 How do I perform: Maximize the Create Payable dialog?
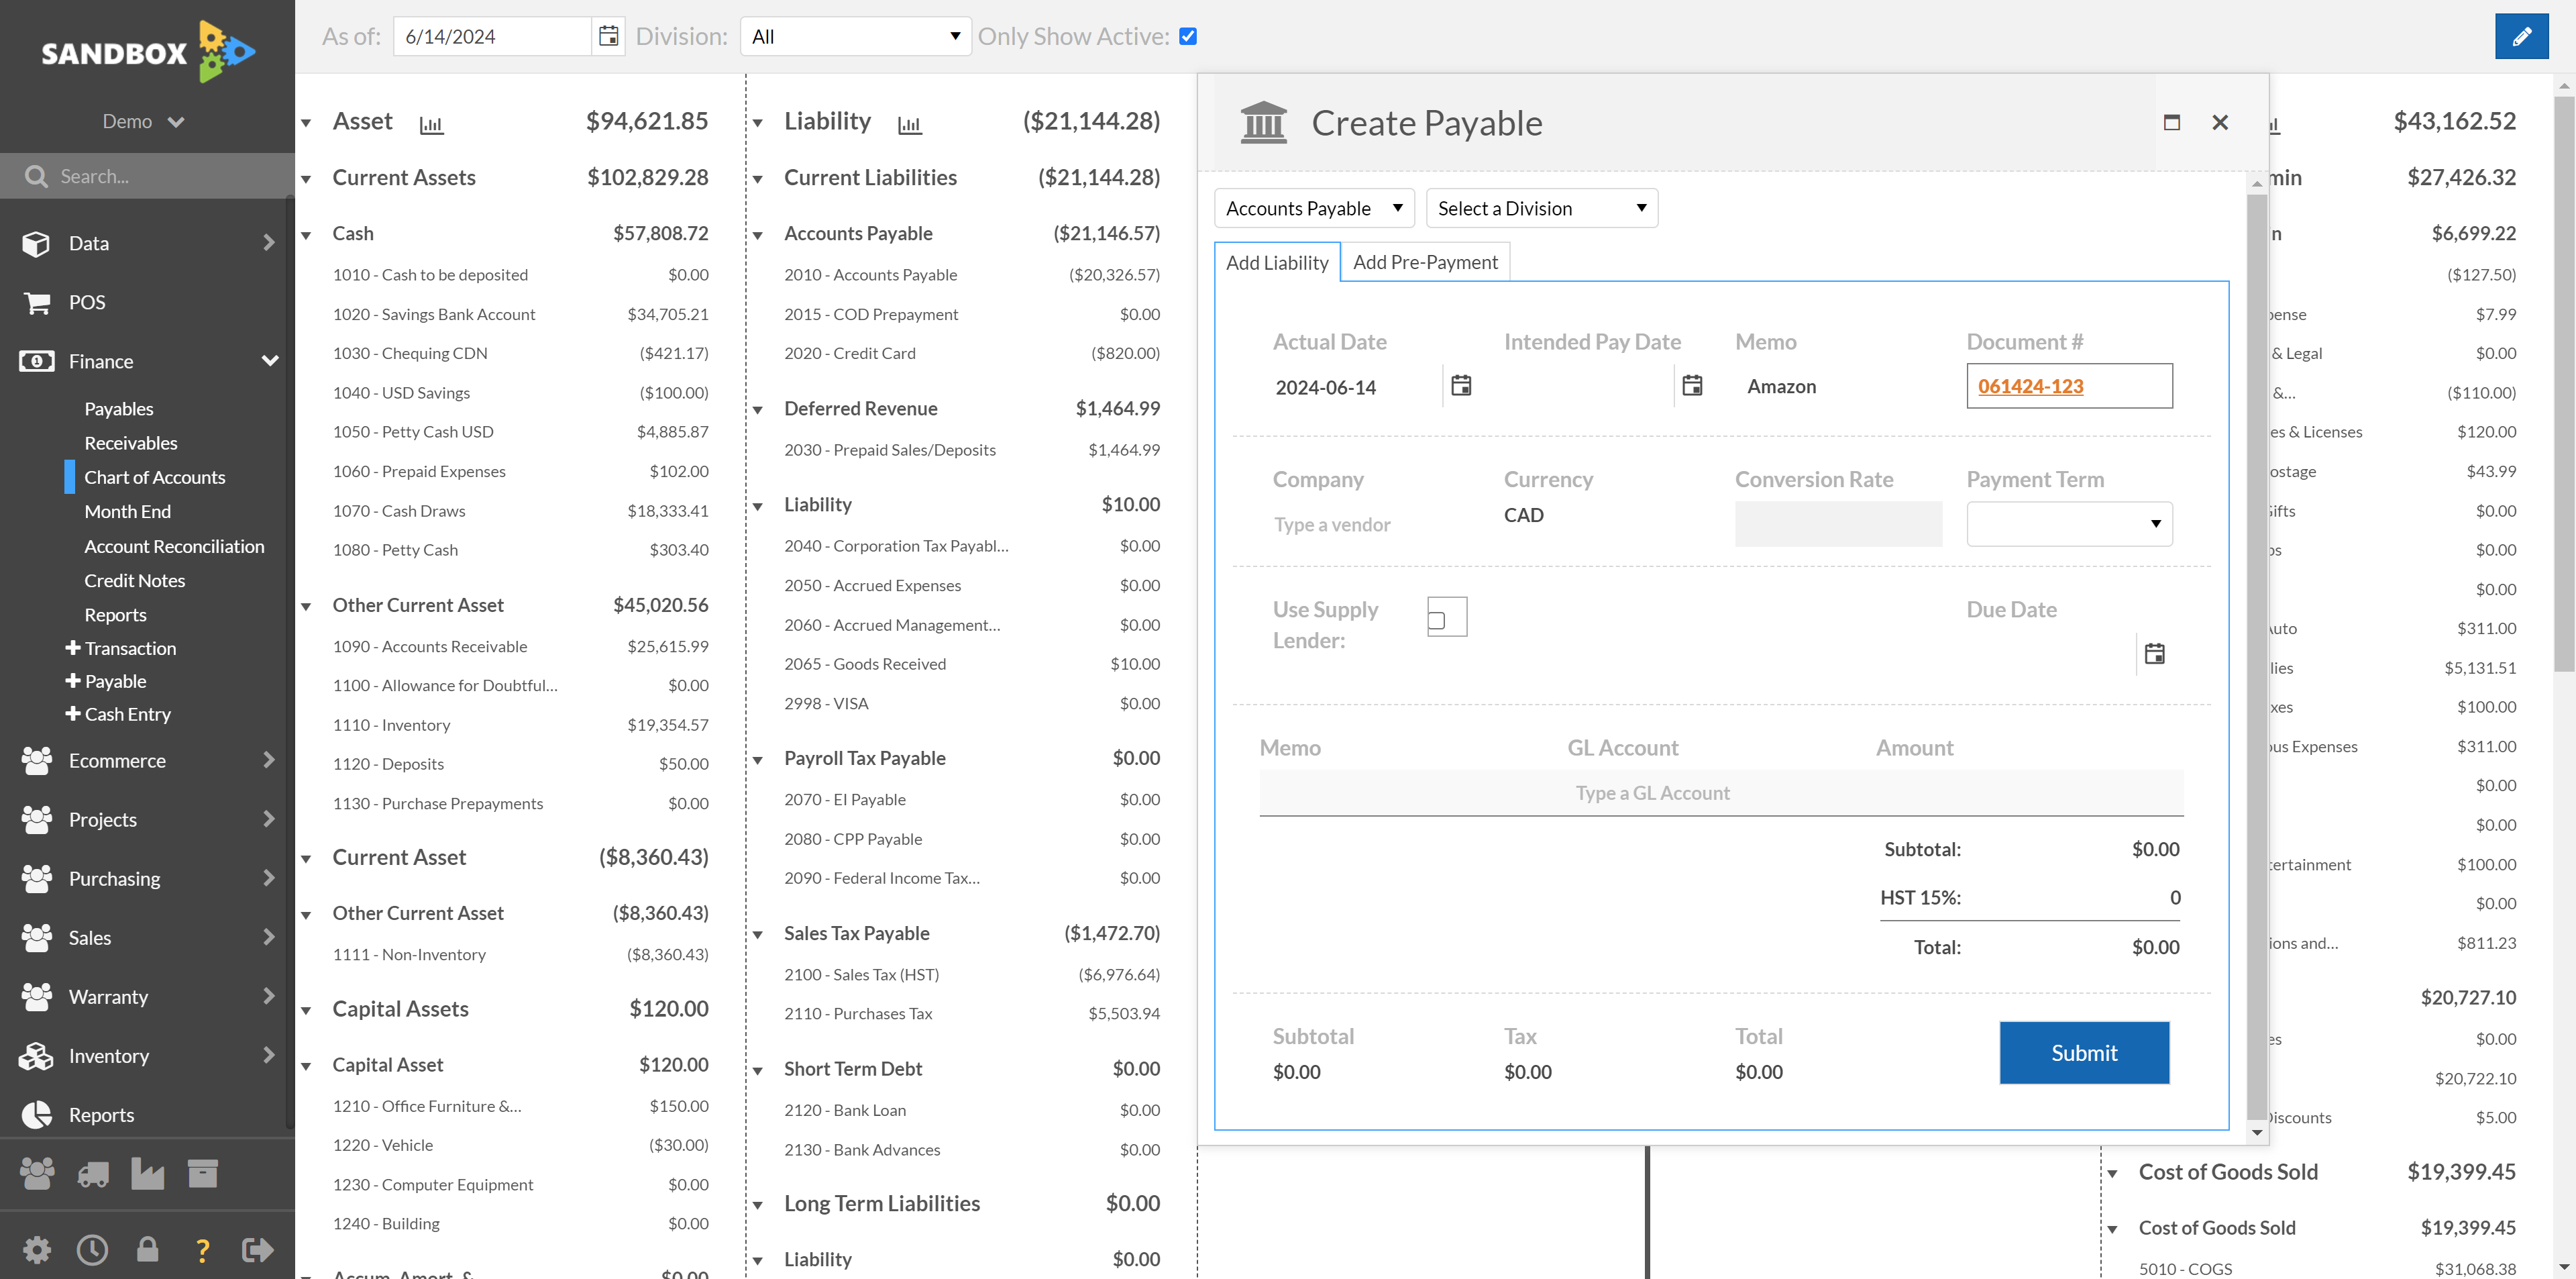pos(2171,122)
